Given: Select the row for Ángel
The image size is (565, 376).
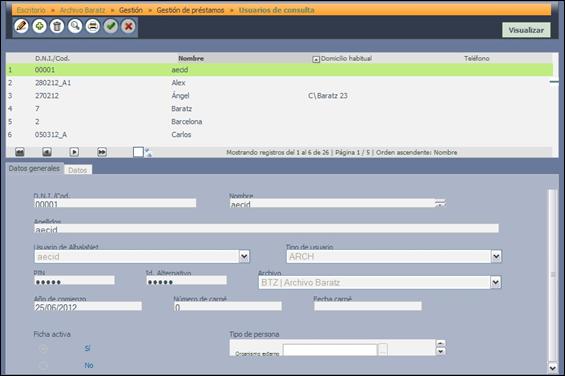Looking at the screenshot, I should point(279,96).
